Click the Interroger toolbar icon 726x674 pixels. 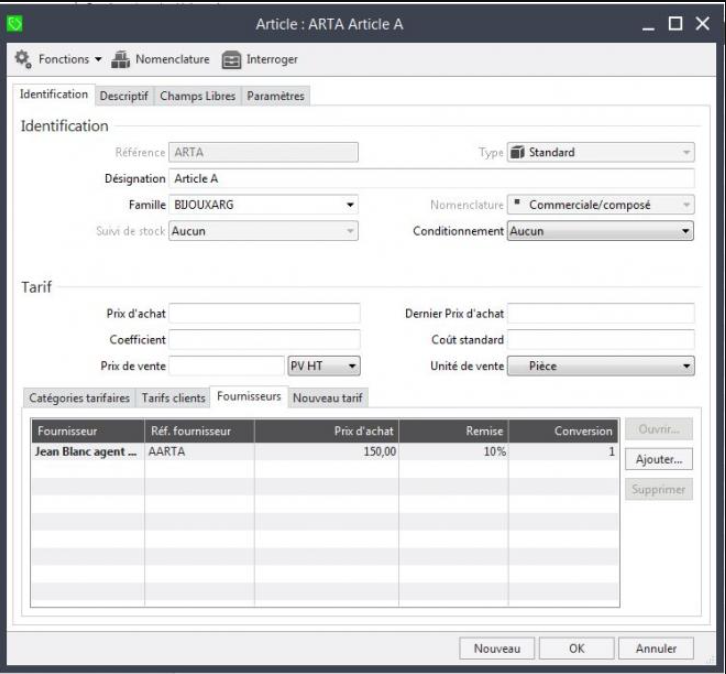[231, 59]
